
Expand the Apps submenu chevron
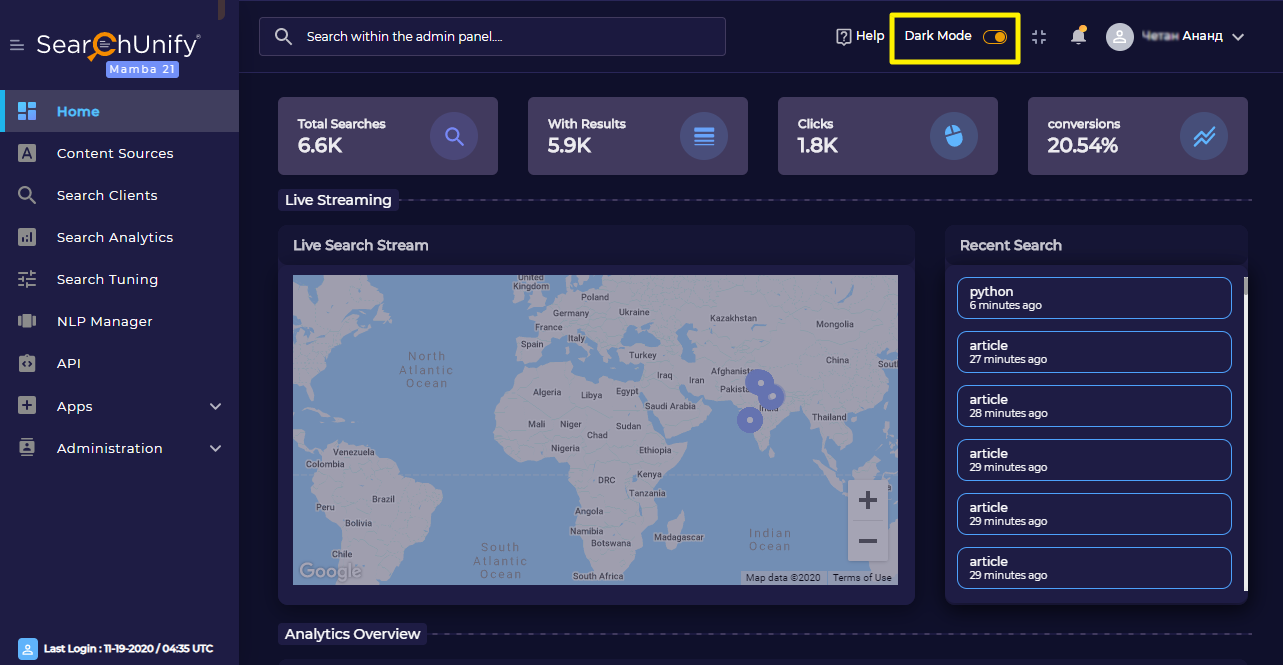coord(215,406)
